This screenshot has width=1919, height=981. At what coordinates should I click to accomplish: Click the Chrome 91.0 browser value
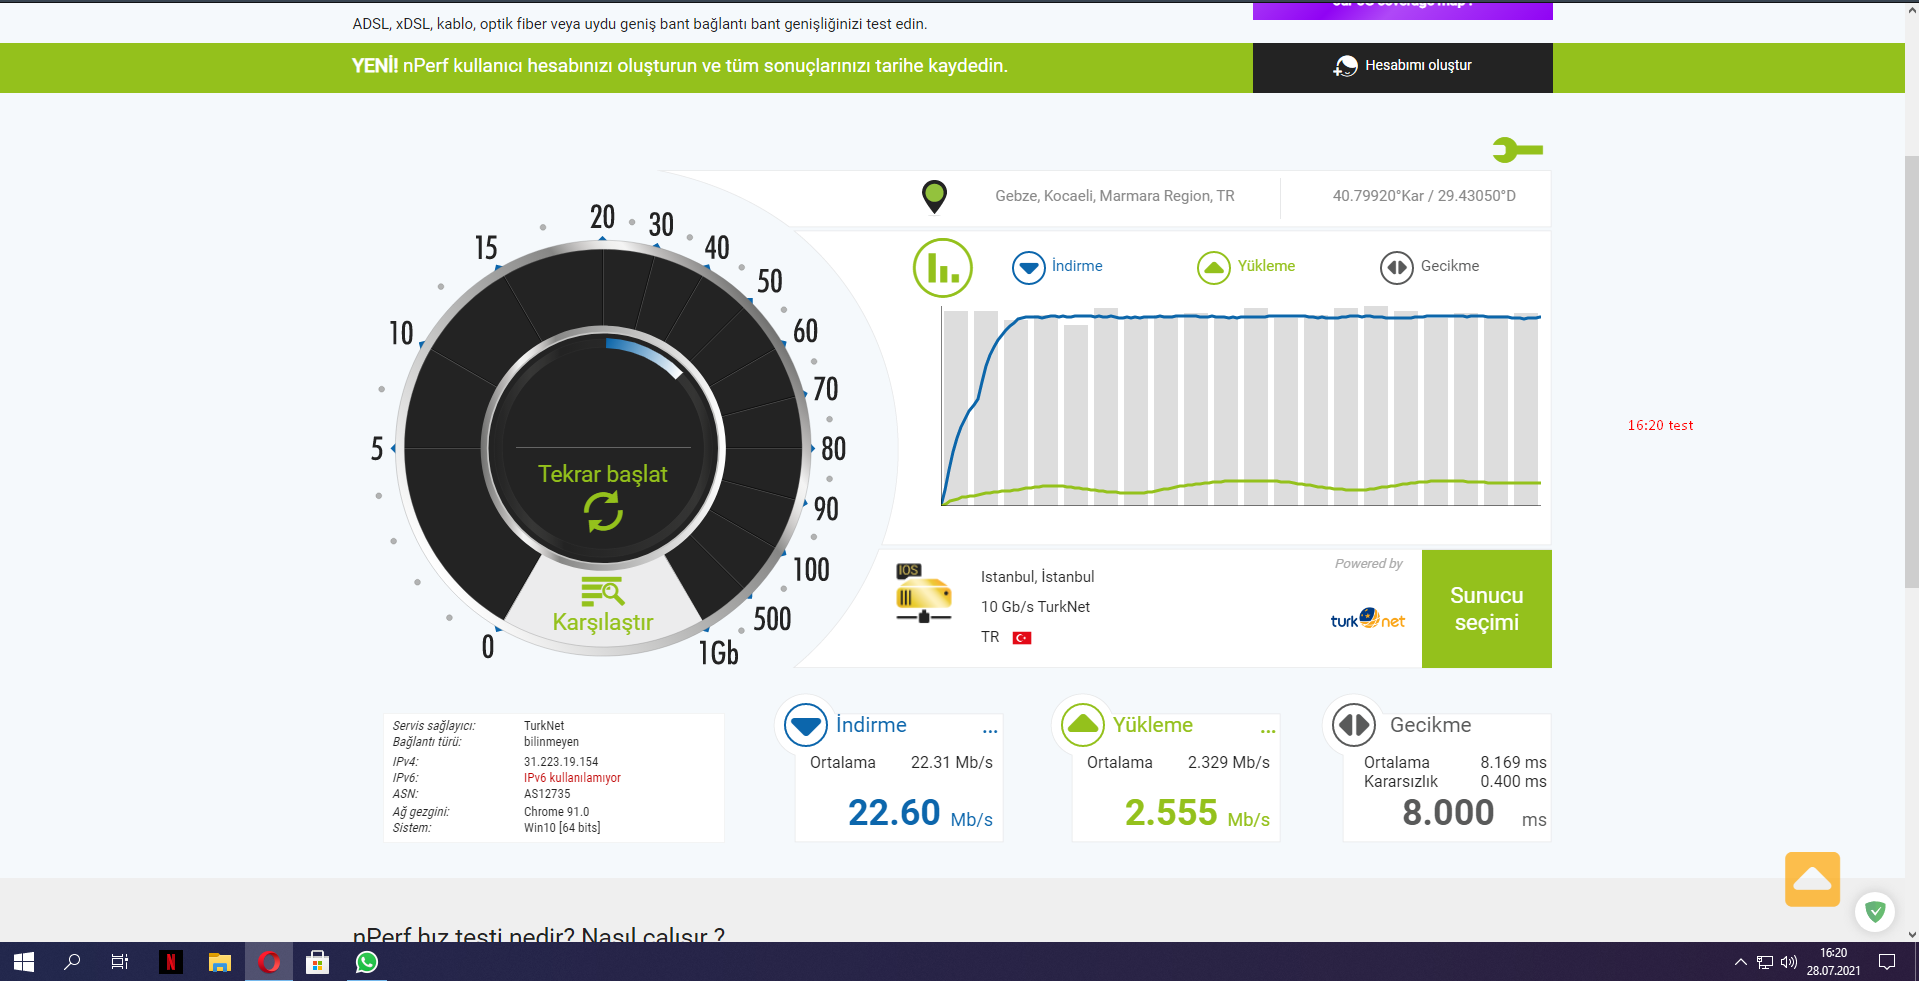tap(556, 812)
